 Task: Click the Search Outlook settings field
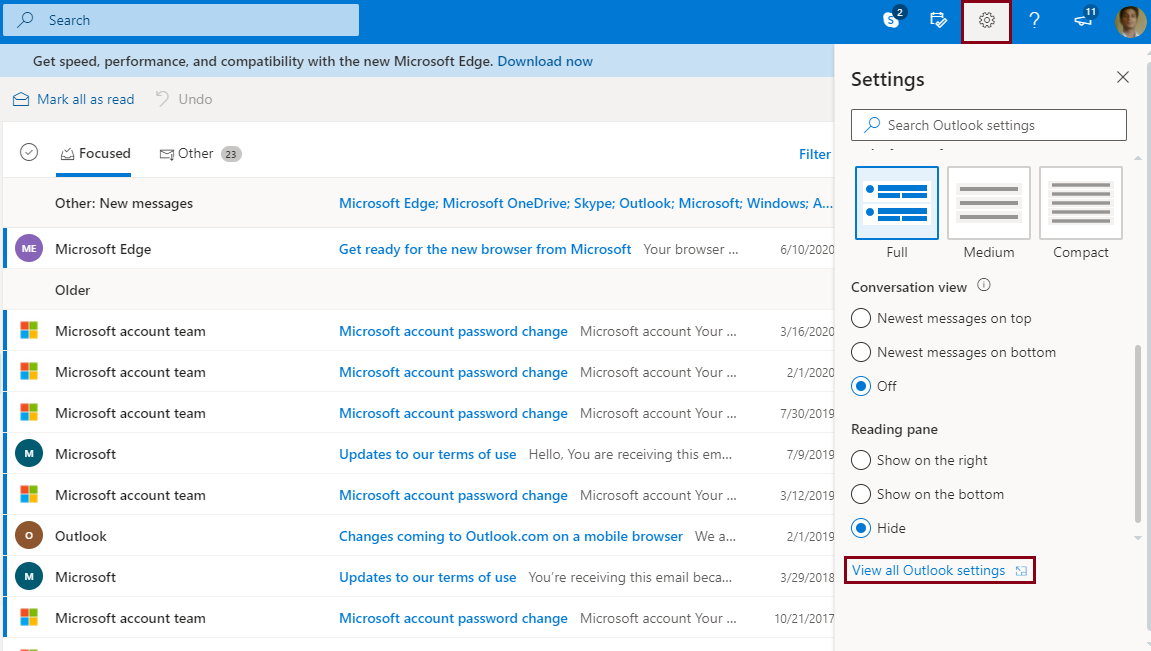point(989,125)
